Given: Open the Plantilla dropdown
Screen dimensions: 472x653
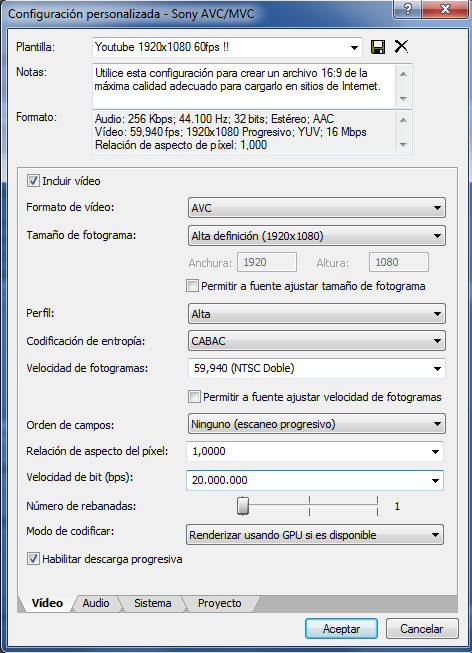Looking at the screenshot, I should [227, 47].
